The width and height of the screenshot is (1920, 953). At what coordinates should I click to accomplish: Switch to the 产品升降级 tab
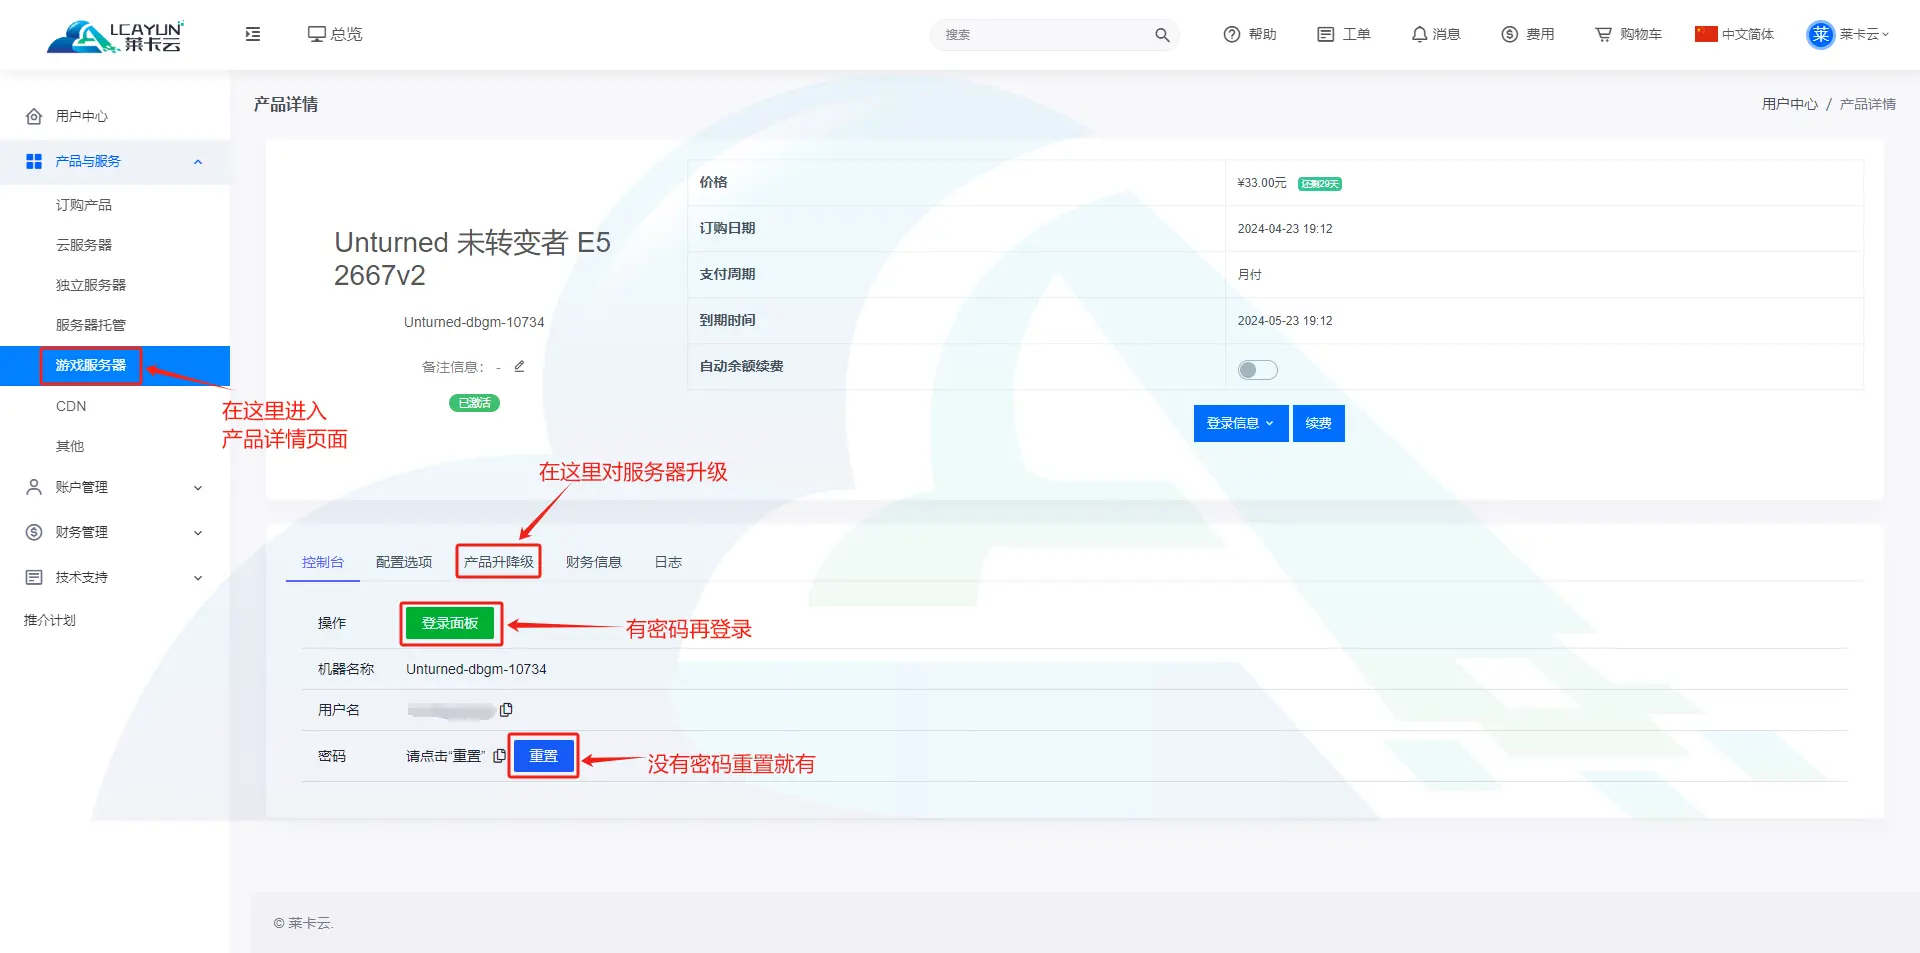tap(499, 562)
